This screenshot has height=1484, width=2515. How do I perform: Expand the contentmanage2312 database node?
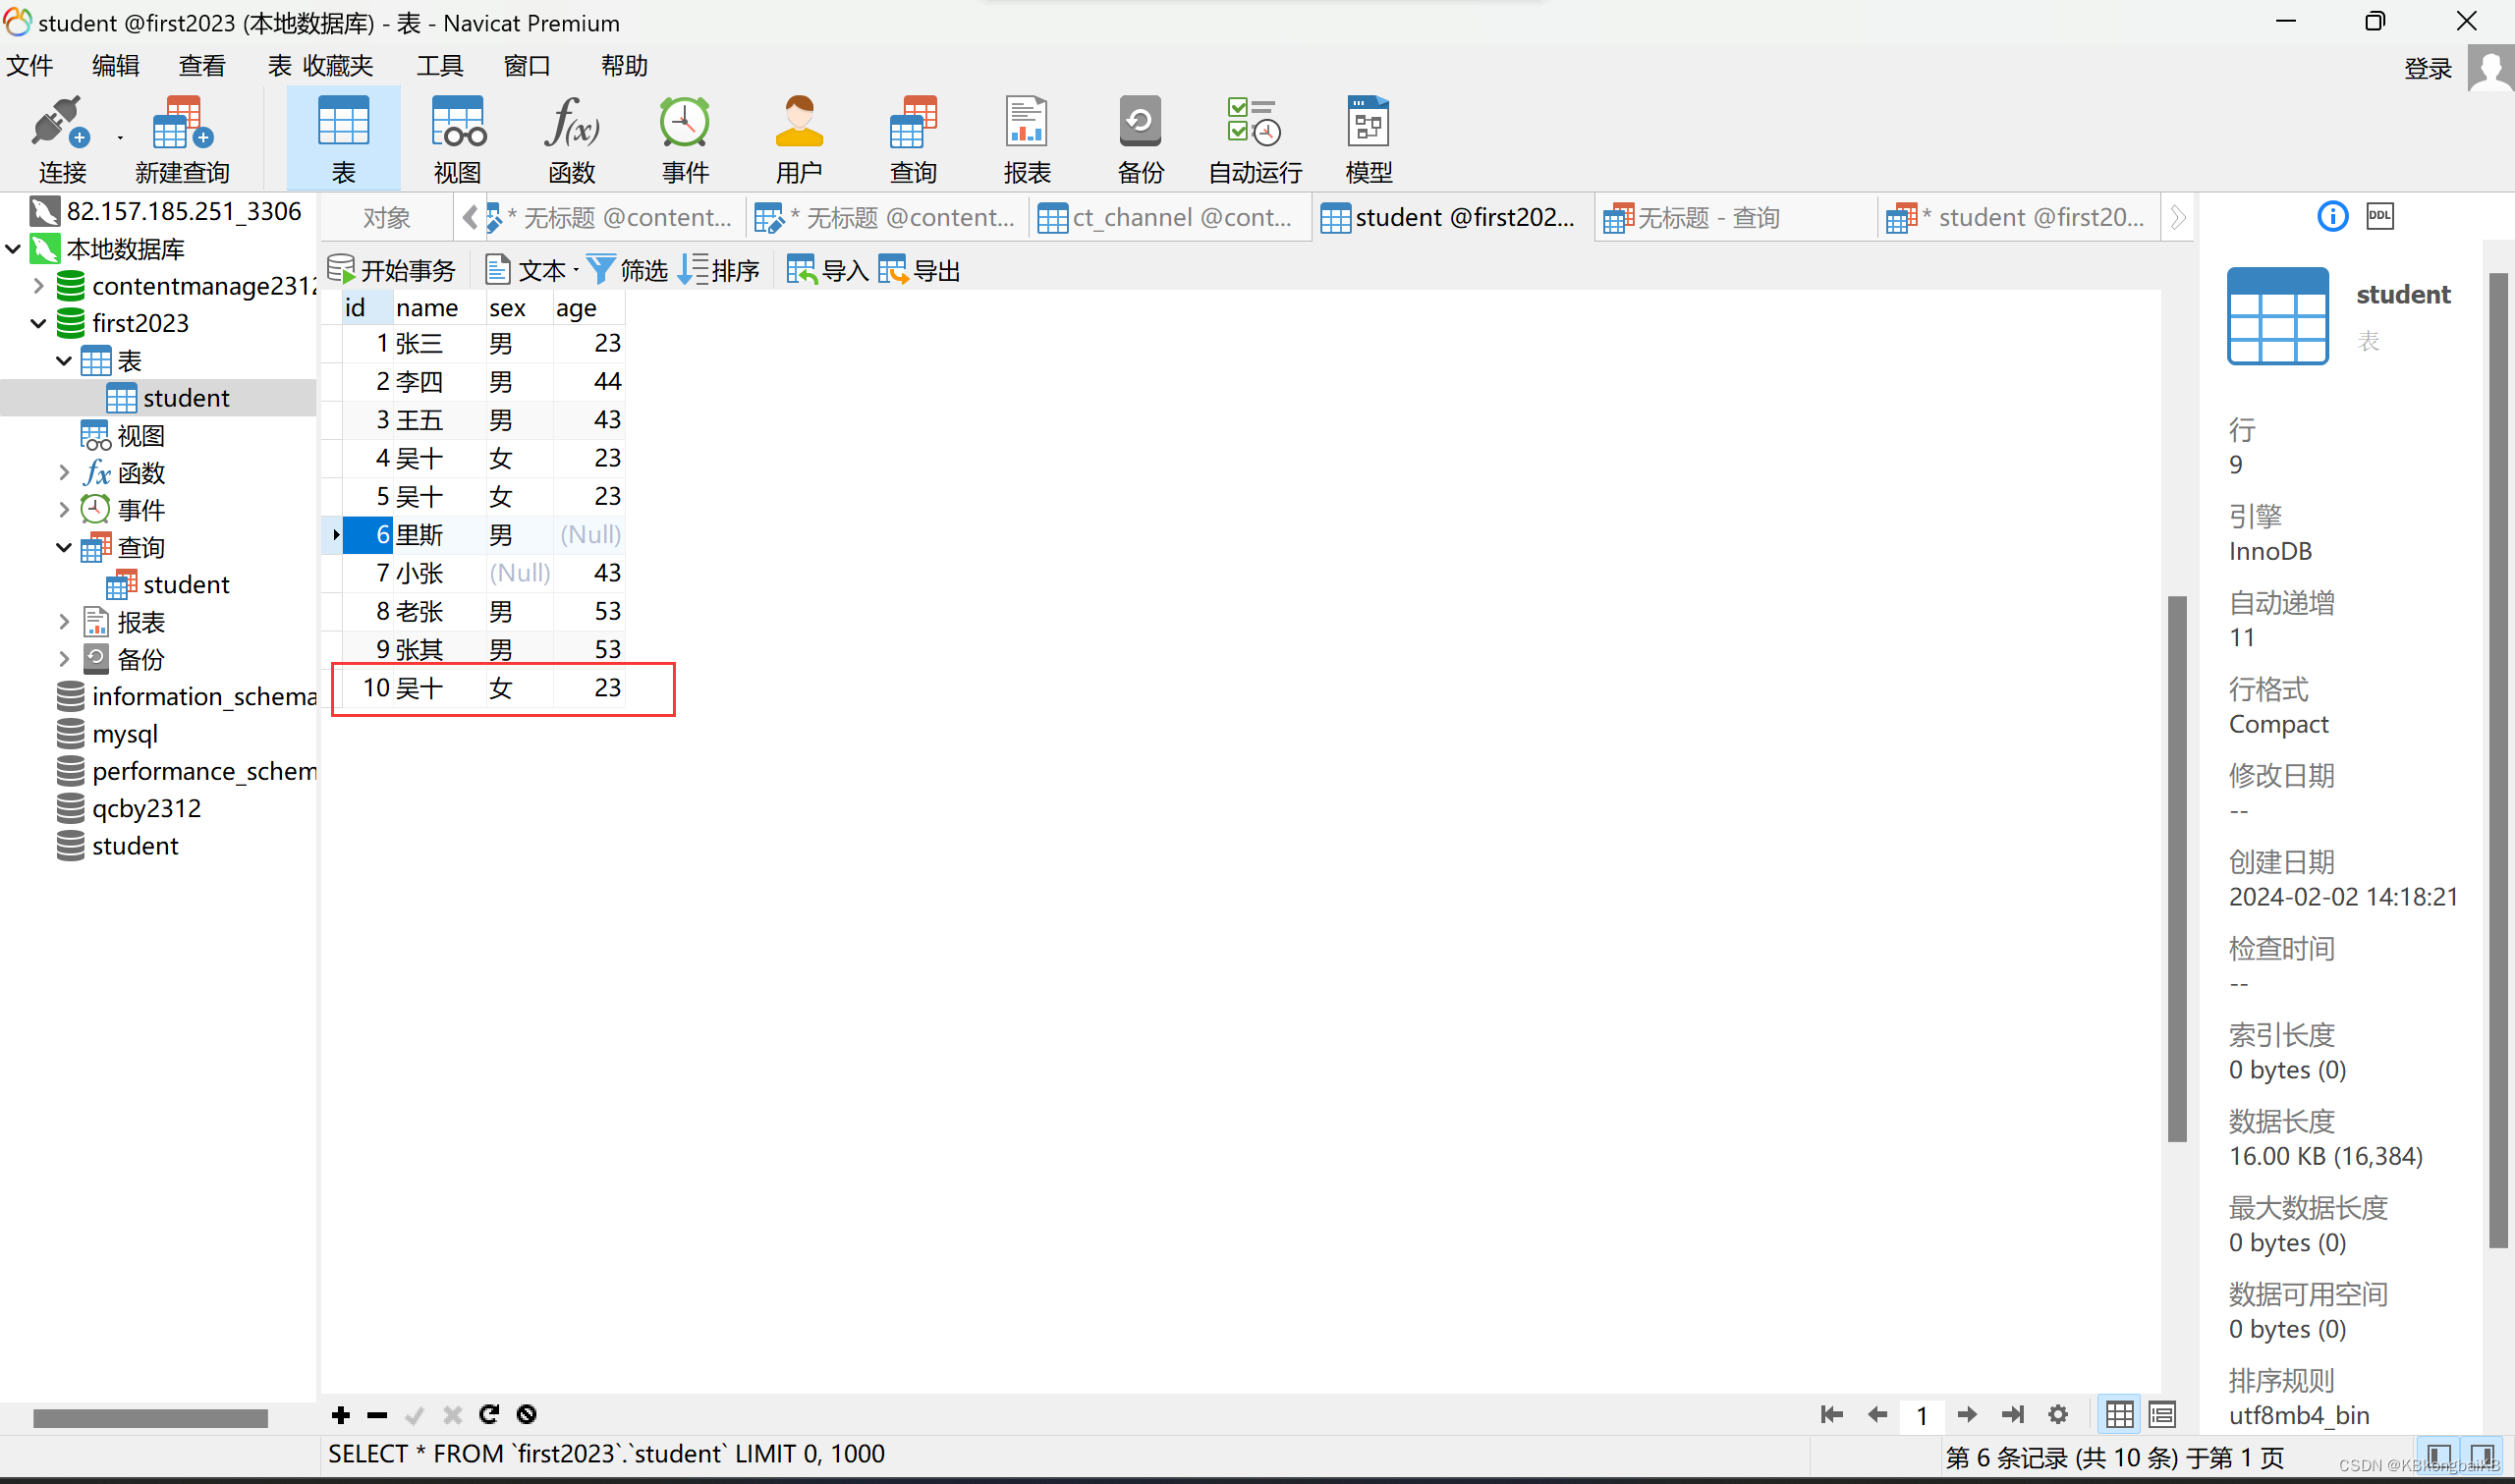[38, 286]
